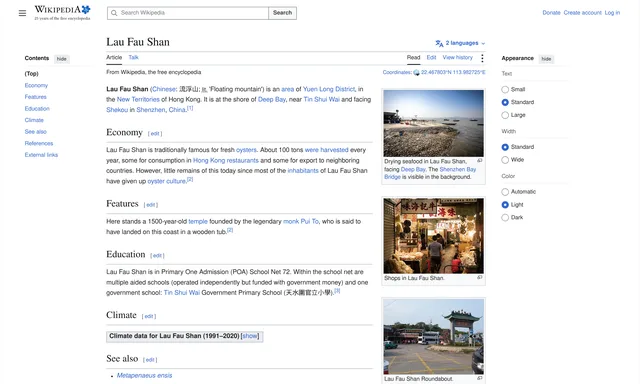Select Wide width option
The image size is (640, 384).
(x=505, y=160)
